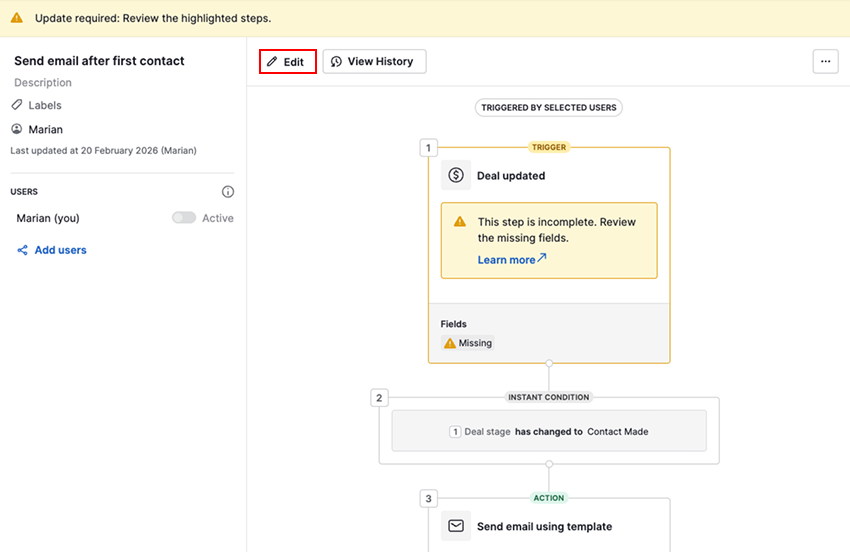This screenshot has width=850, height=553.
Task: Click the Edit pencil button
Action: pyautogui.click(x=287, y=62)
